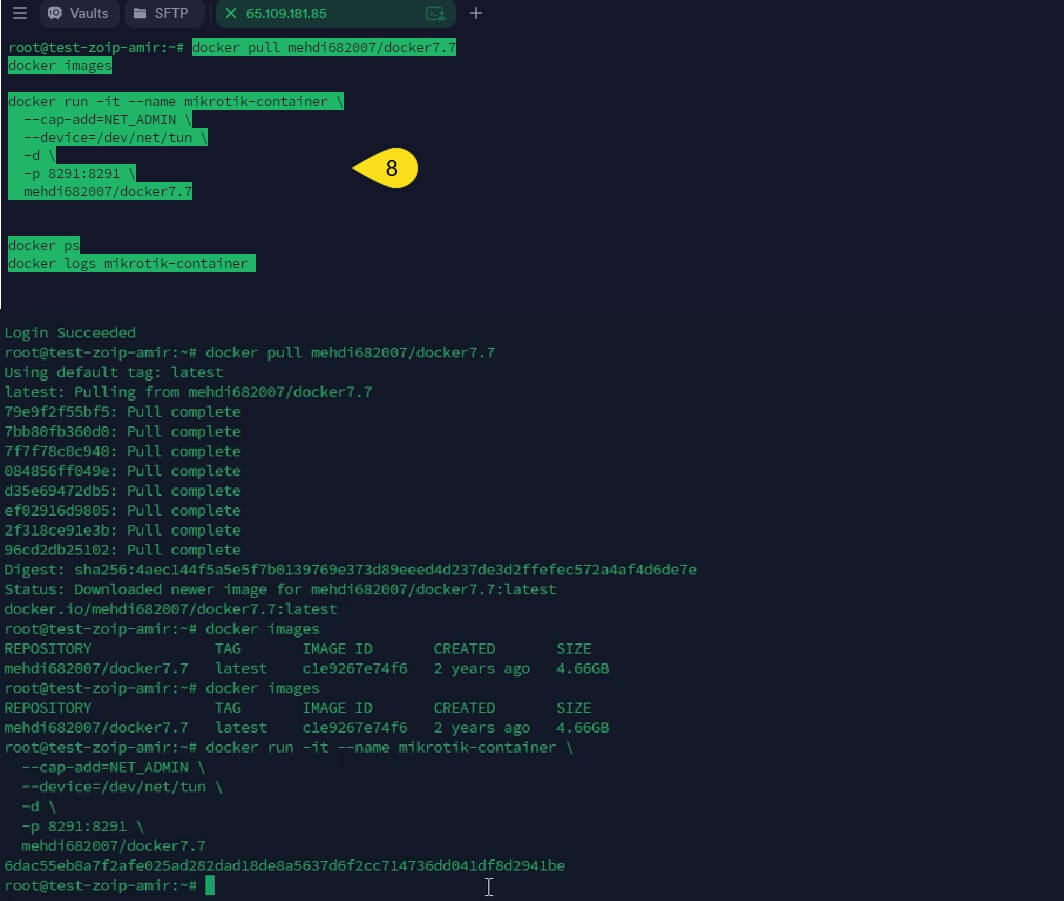
Task: Switch to the Vaults tab
Action: point(80,14)
